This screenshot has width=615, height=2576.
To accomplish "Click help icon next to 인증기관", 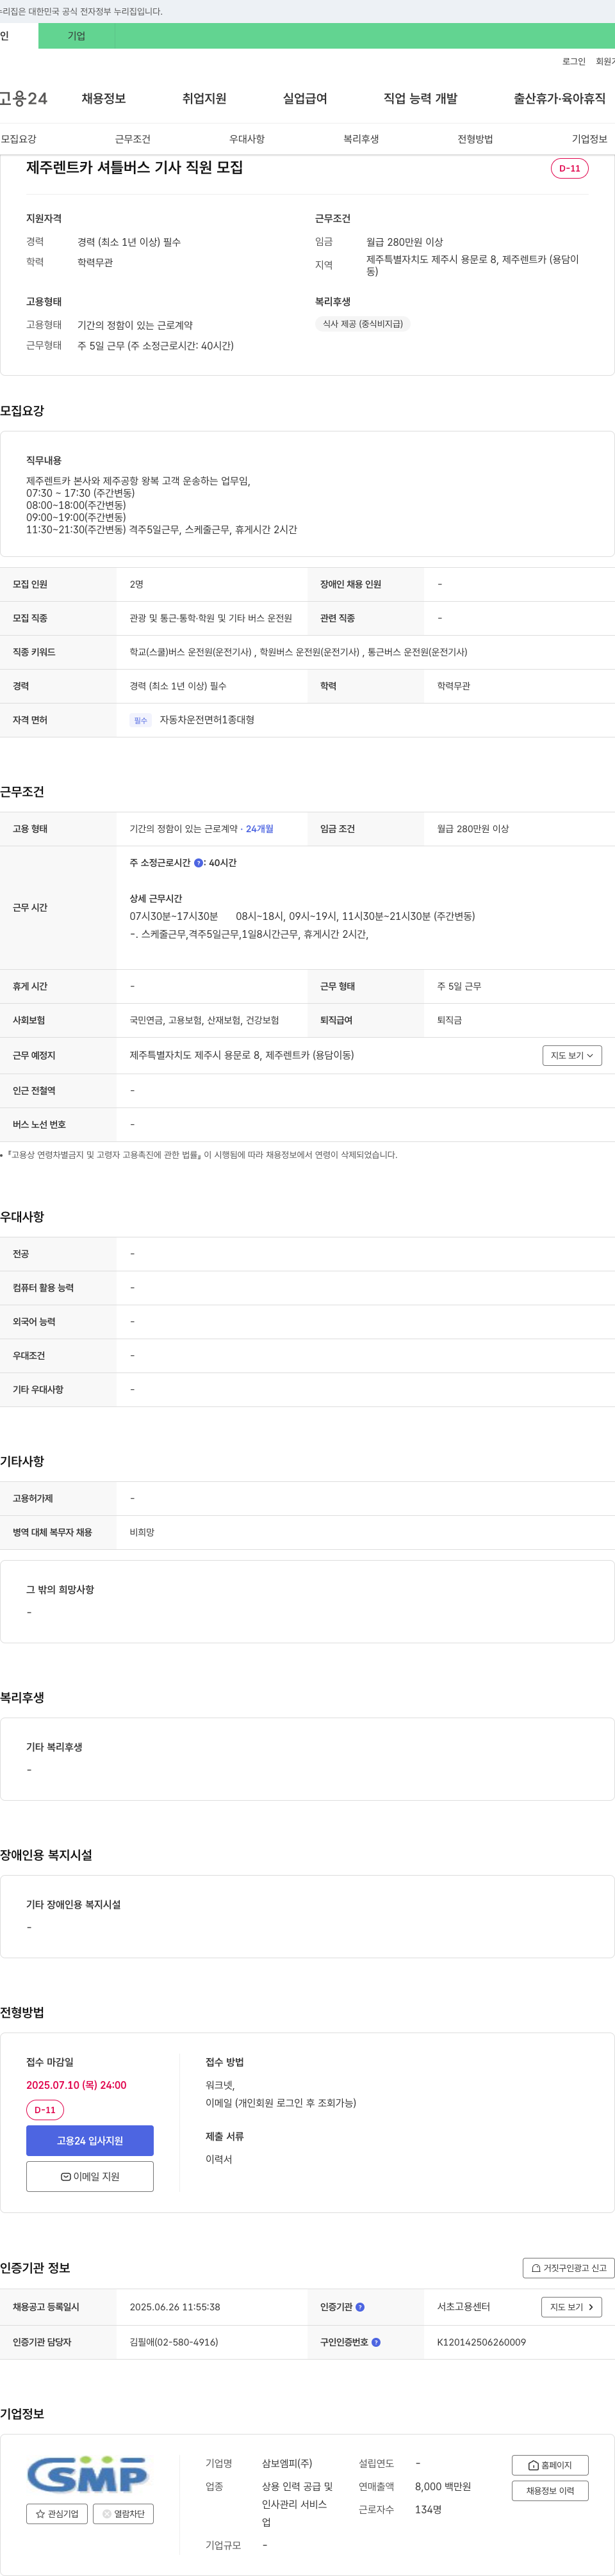I will [x=360, y=2307].
